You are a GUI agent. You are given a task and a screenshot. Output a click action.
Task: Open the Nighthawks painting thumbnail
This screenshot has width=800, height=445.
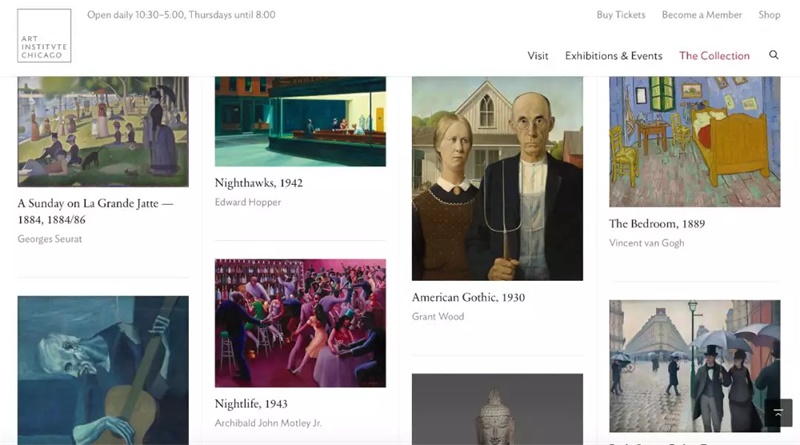pyautogui.click(x=300, y=121)
